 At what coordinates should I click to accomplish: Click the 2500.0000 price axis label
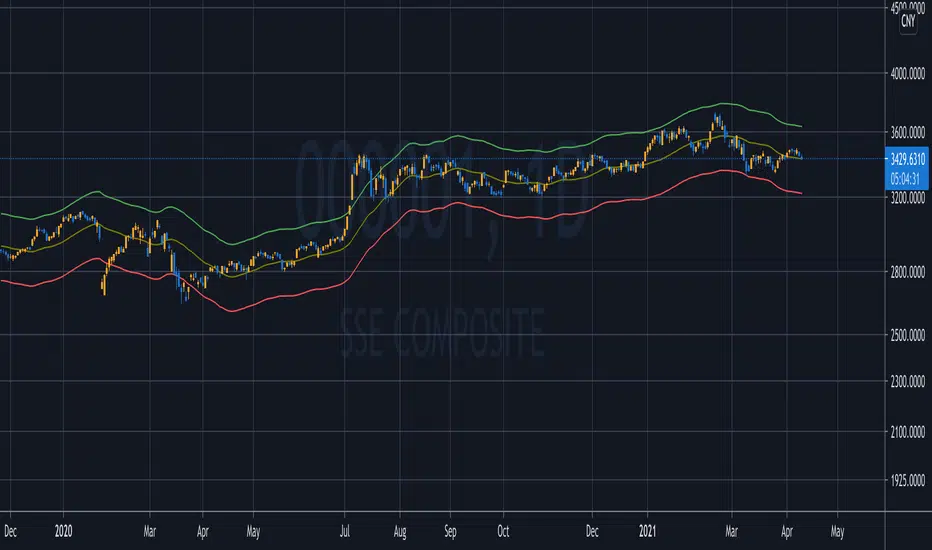click(x=908, y=335)
